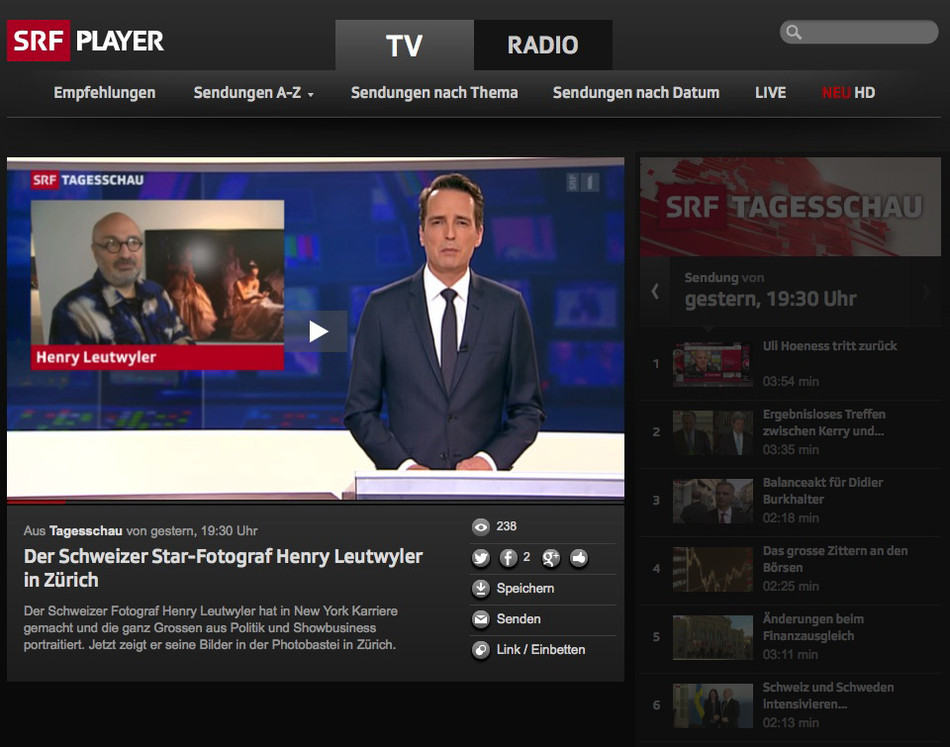Click thumbnail of Finanzausgleich clip
The image size is (950, 747).
713,637
